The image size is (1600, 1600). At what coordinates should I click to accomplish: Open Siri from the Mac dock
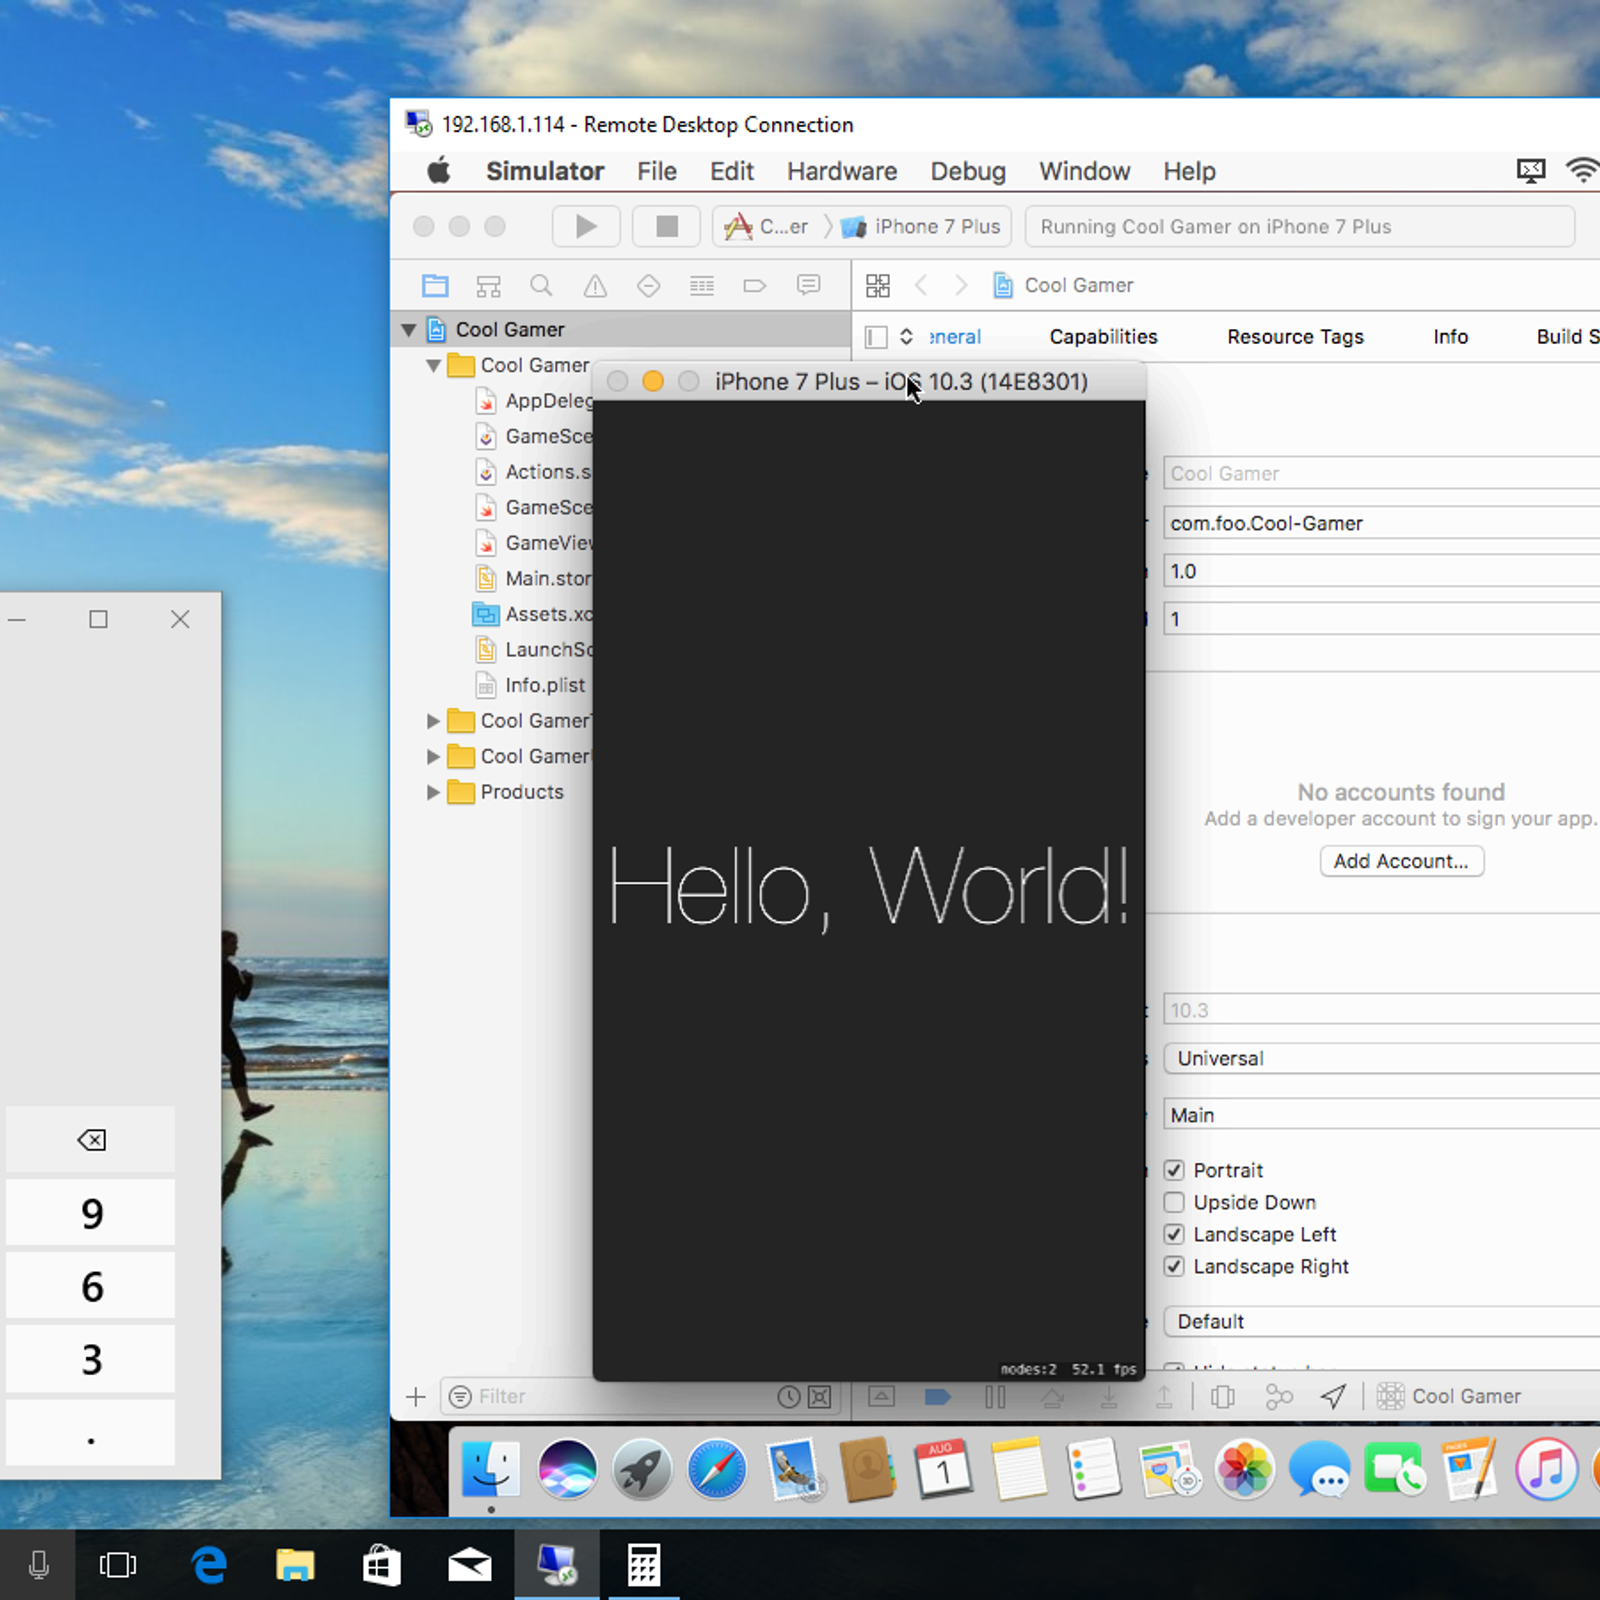tap(567, 1470)
